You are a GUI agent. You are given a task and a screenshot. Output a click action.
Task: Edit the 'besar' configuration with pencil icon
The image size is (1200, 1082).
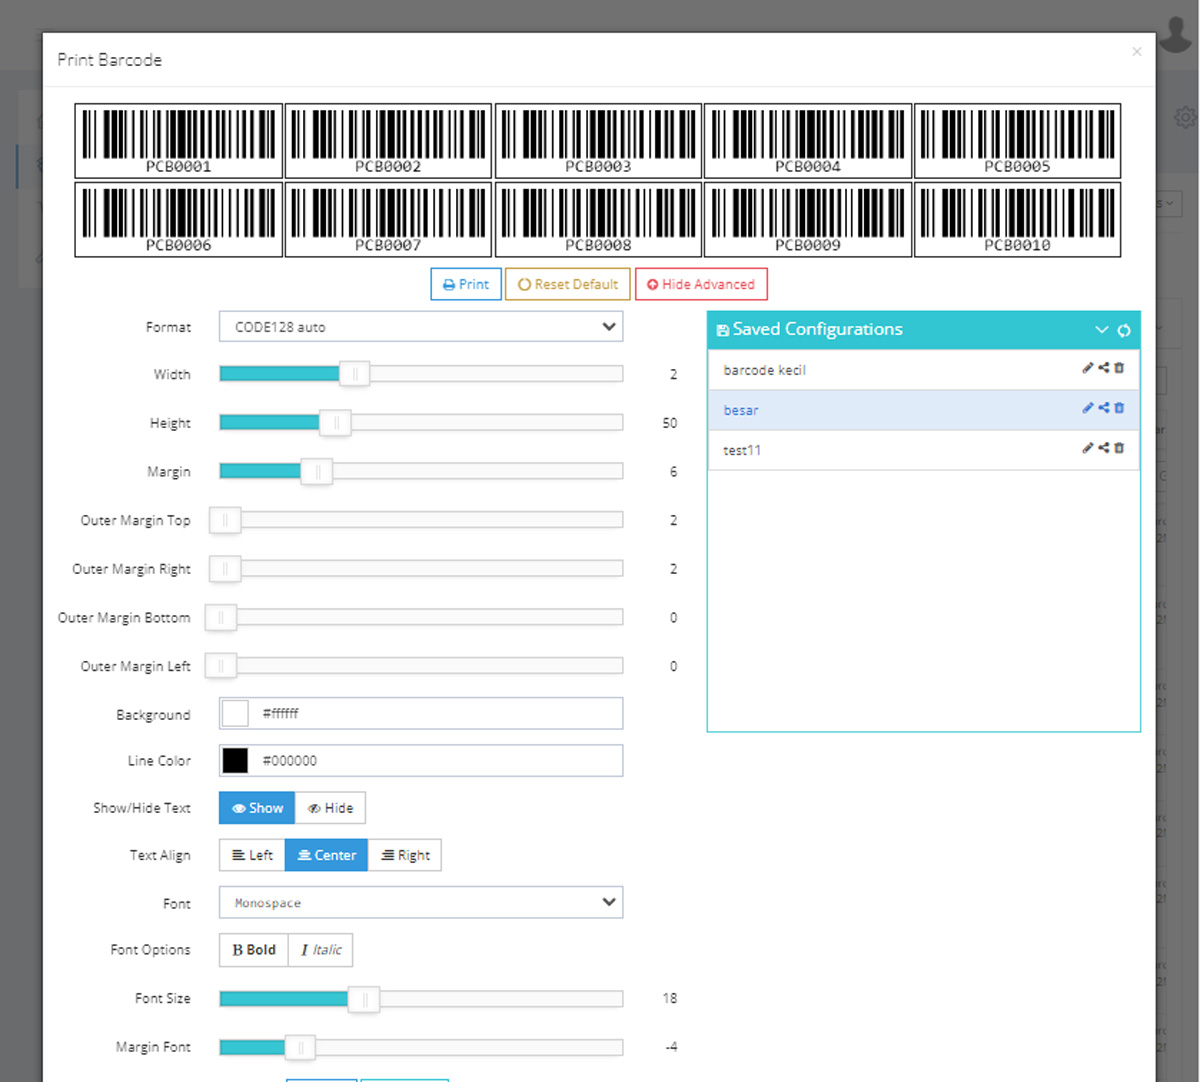[1087, 408]
